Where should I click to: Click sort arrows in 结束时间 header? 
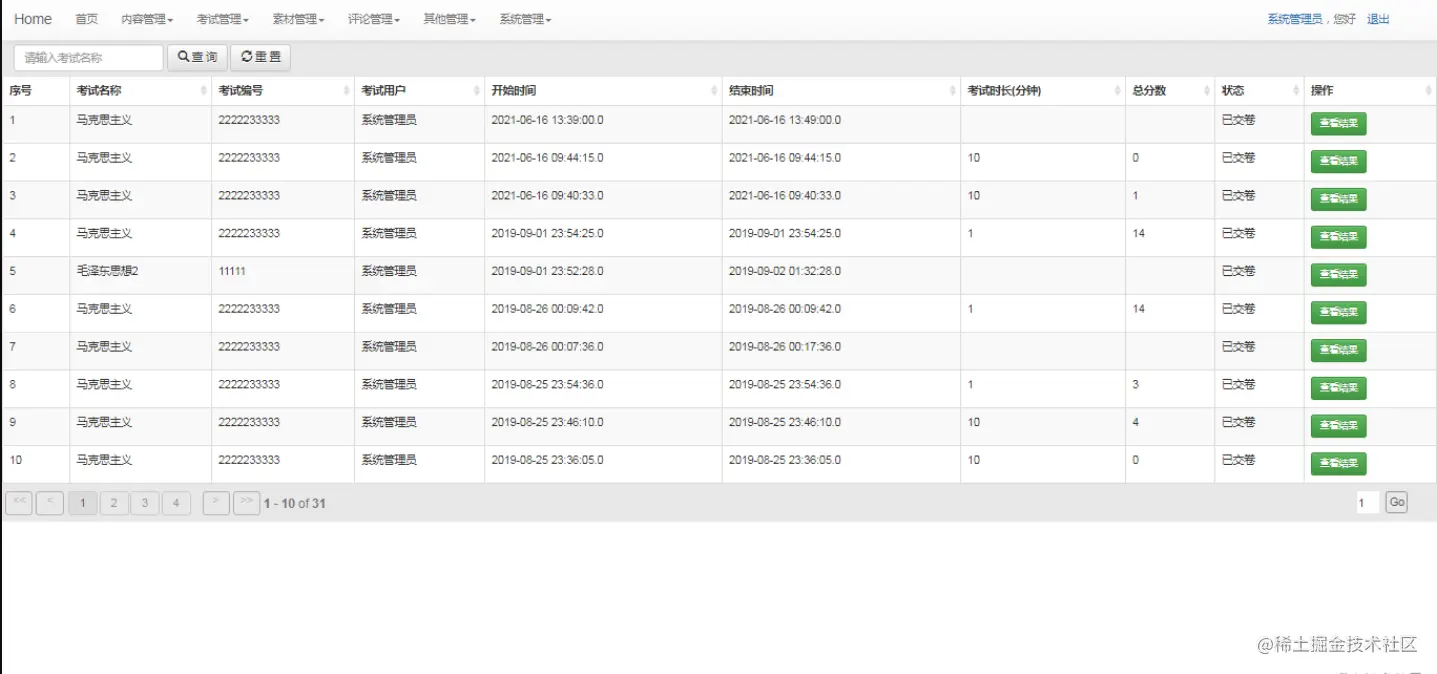952,91
